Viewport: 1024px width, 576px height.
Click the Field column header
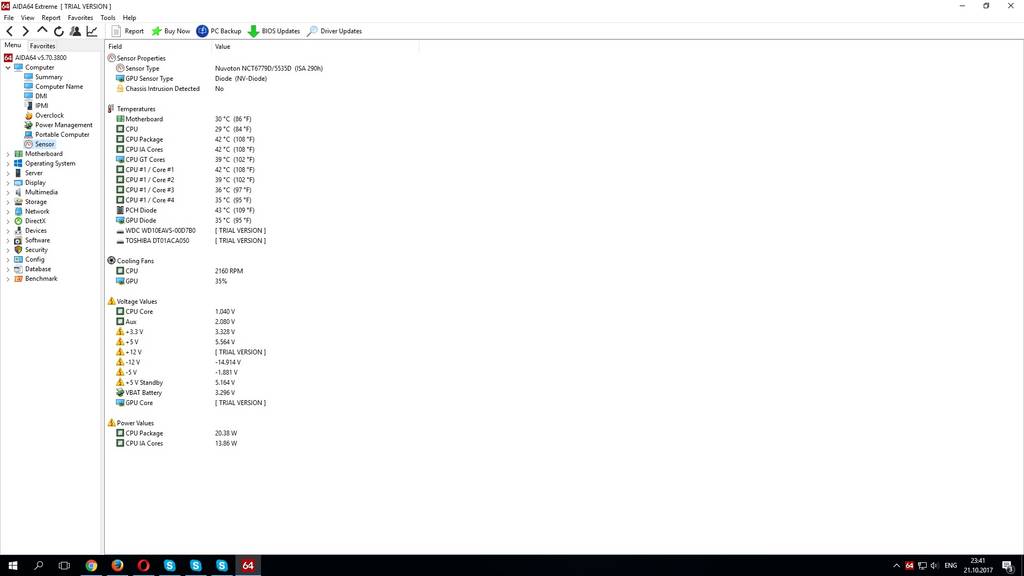(x=159, y=46)
